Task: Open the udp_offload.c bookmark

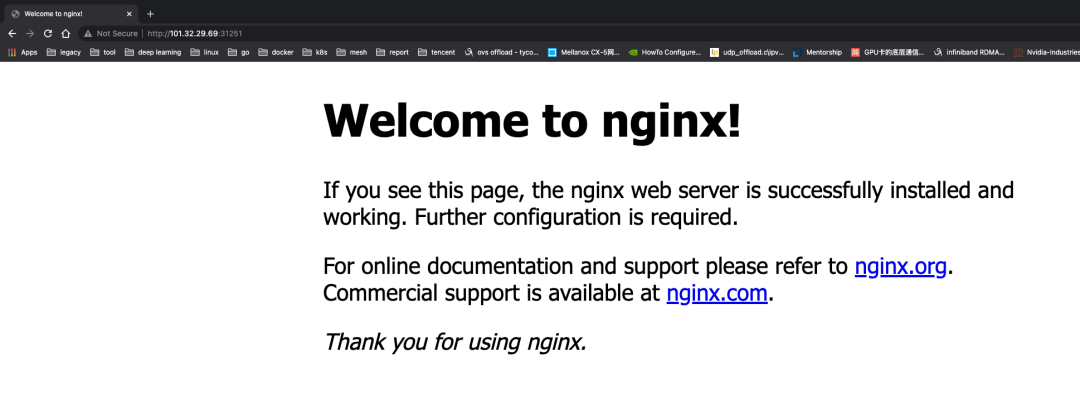Action: (x=747, y=52)
